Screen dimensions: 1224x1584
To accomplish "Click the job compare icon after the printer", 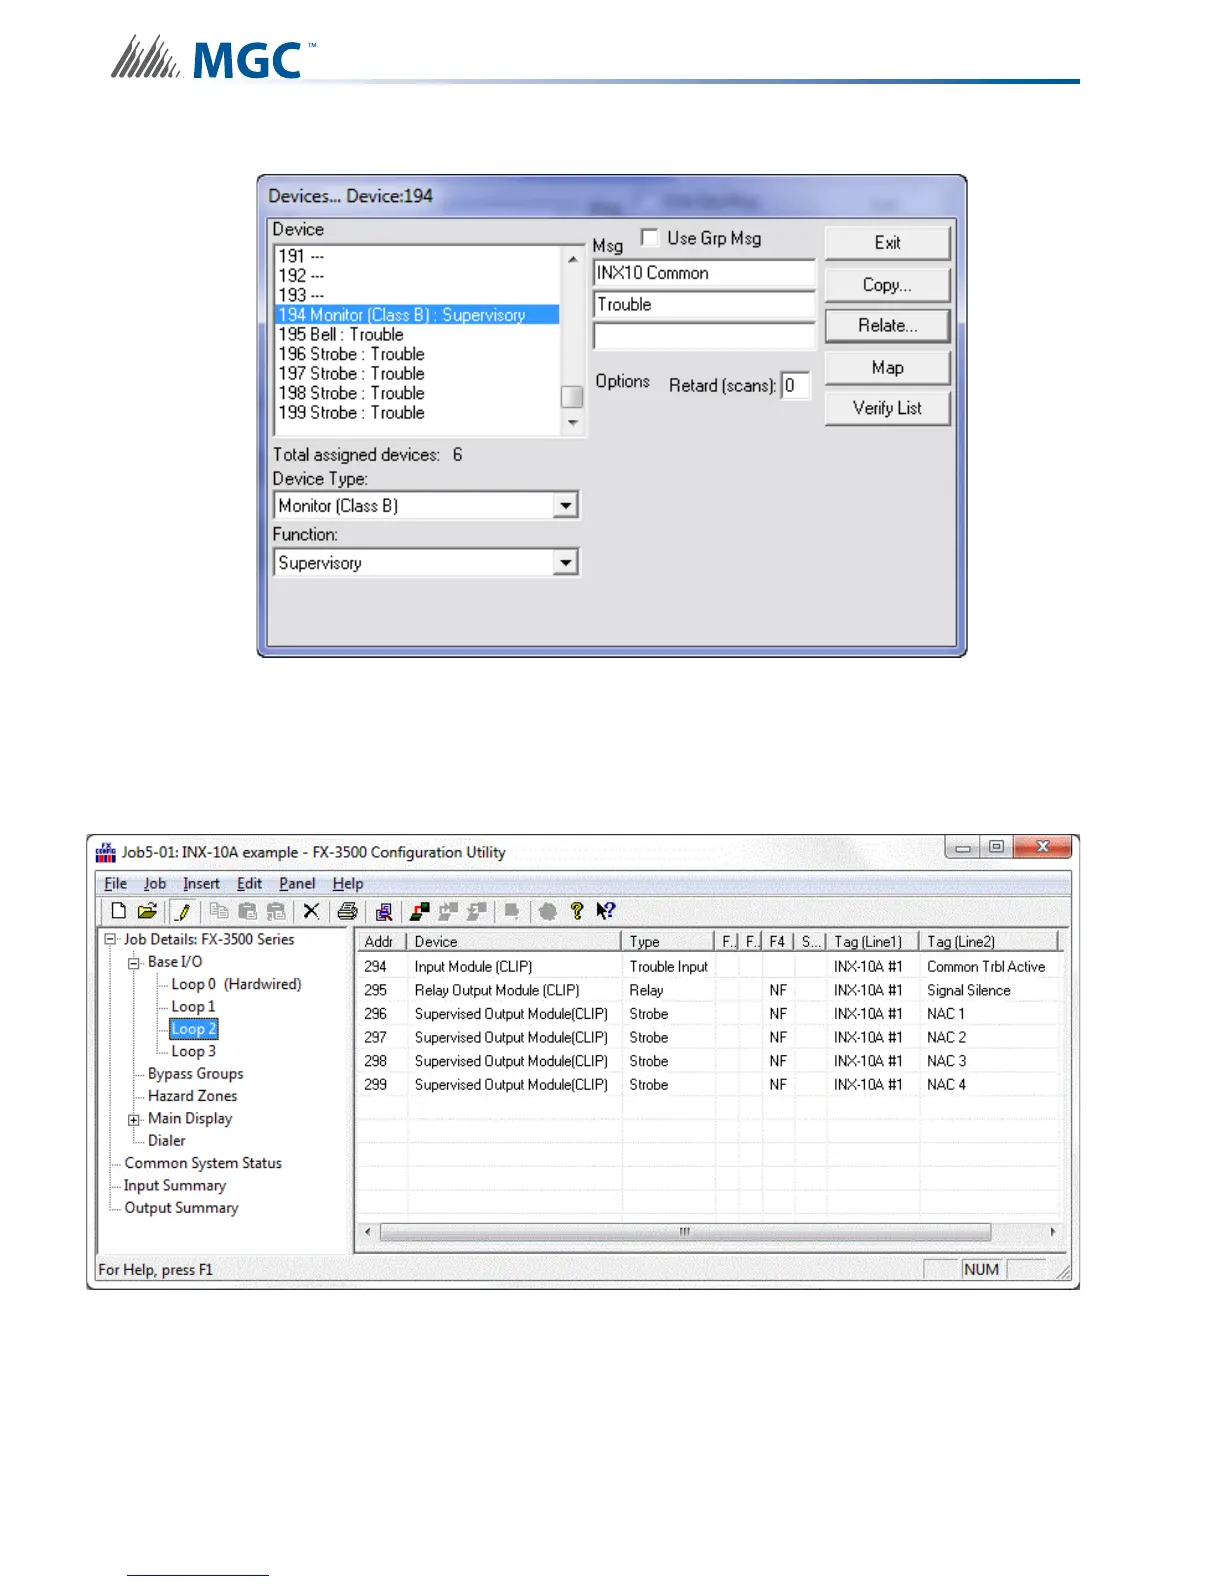I will click(x=383, y=911).
